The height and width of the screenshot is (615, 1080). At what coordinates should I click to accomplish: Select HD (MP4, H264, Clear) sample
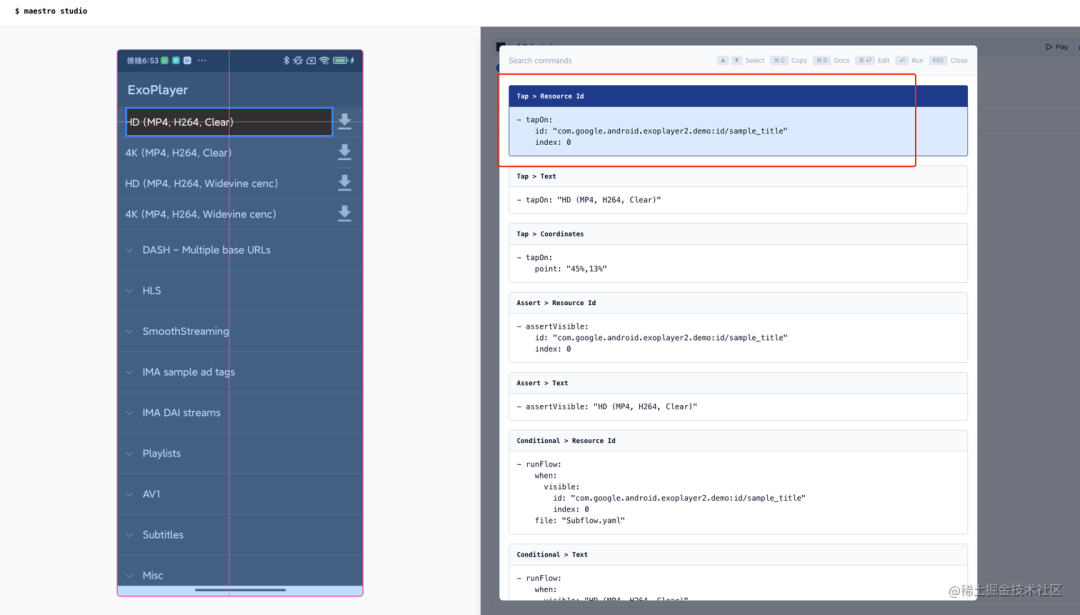click(x=229, y=122)
